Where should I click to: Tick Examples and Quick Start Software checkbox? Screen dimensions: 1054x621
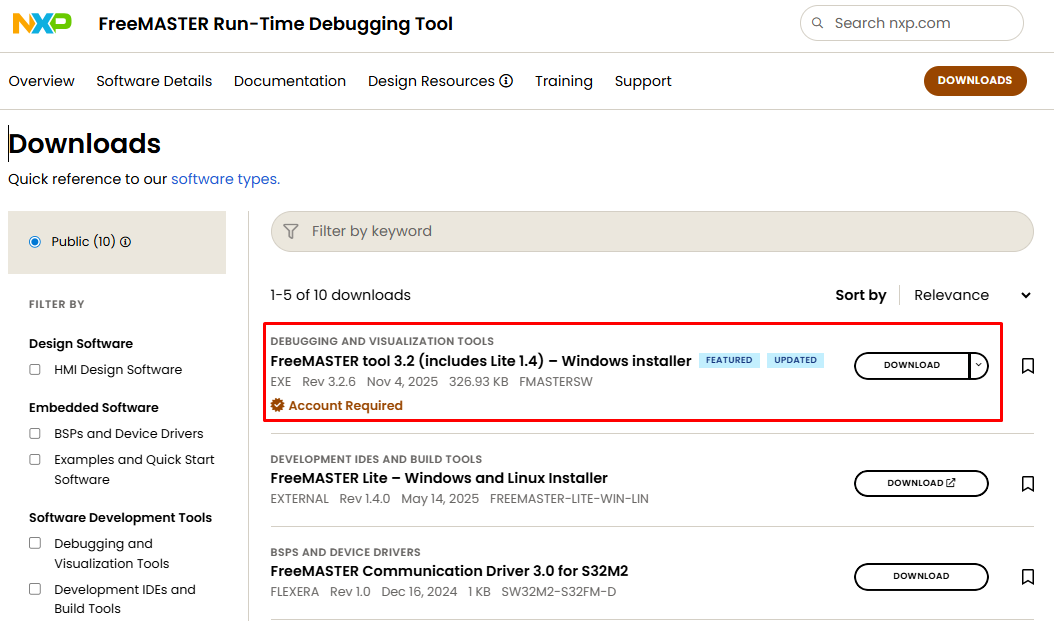click(35, 460)
